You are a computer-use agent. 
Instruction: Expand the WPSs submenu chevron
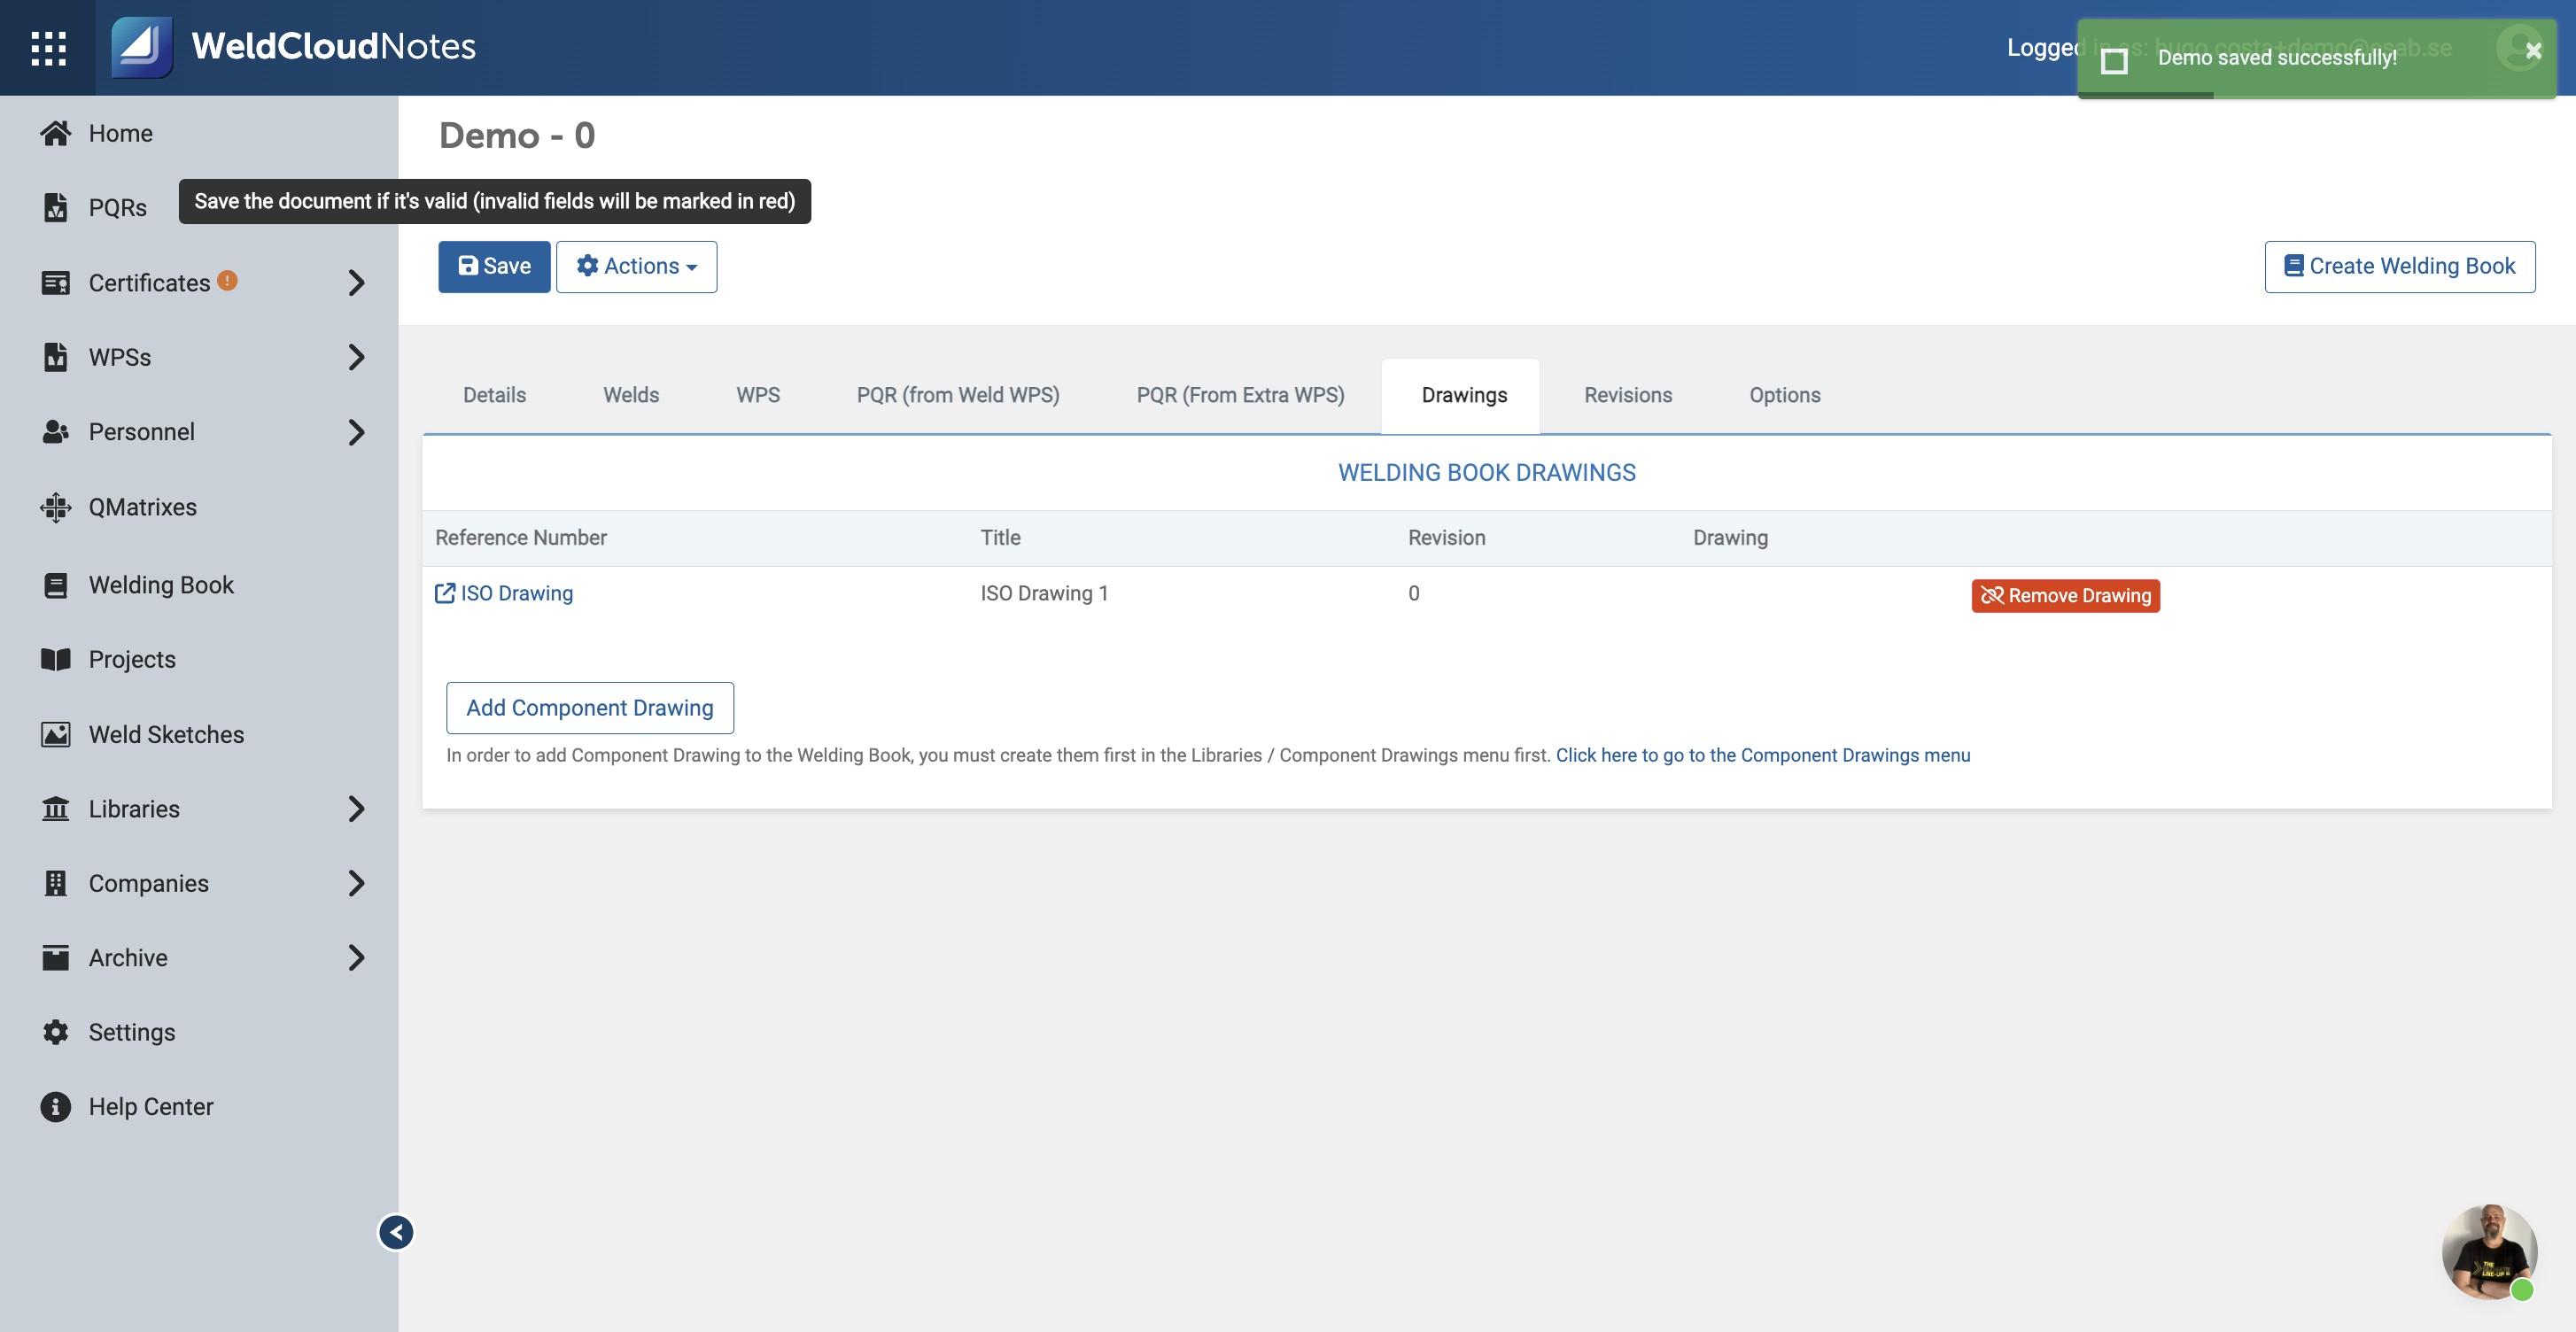point(356,357)
